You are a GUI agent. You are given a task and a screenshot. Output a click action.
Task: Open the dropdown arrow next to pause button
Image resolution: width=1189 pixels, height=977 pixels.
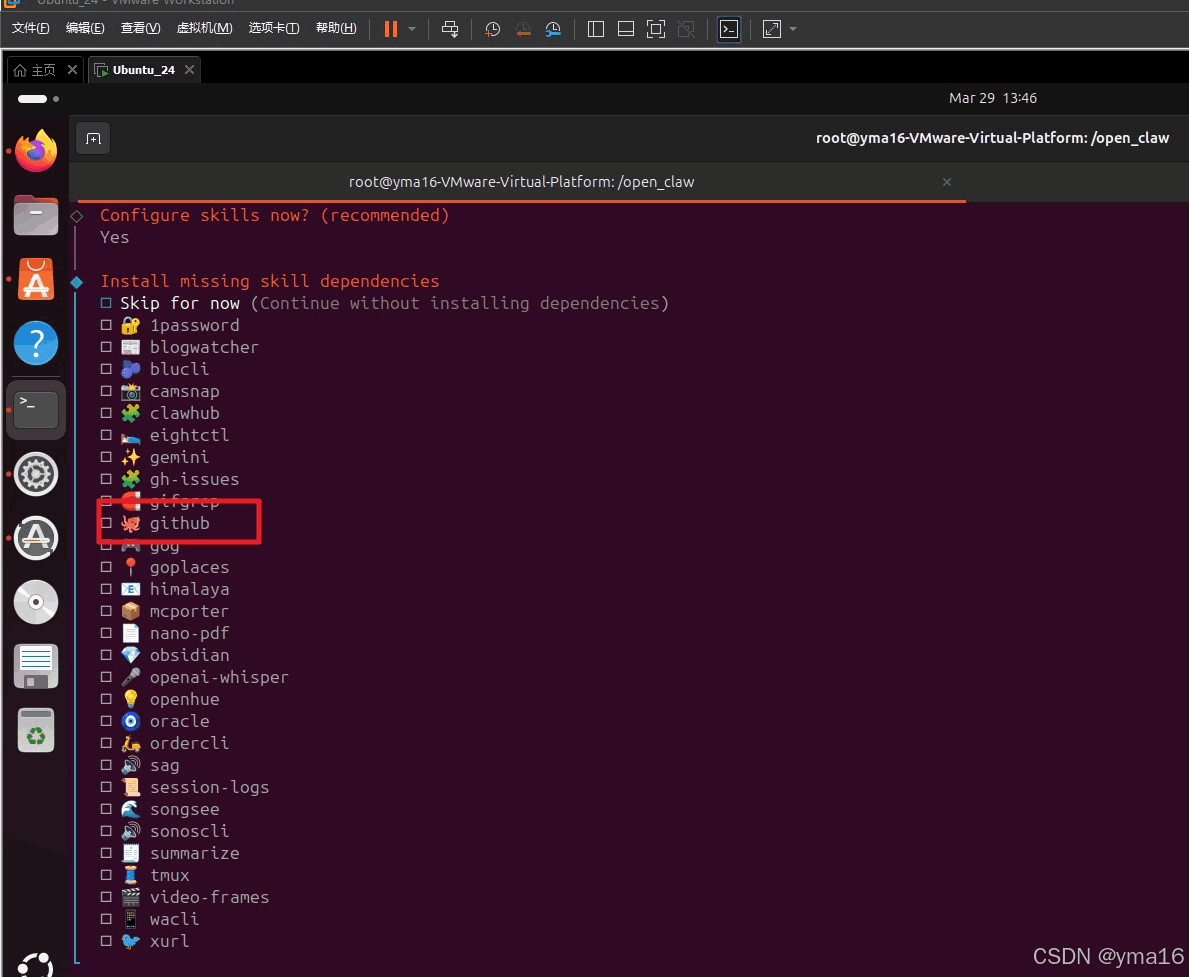coord(412,29)
